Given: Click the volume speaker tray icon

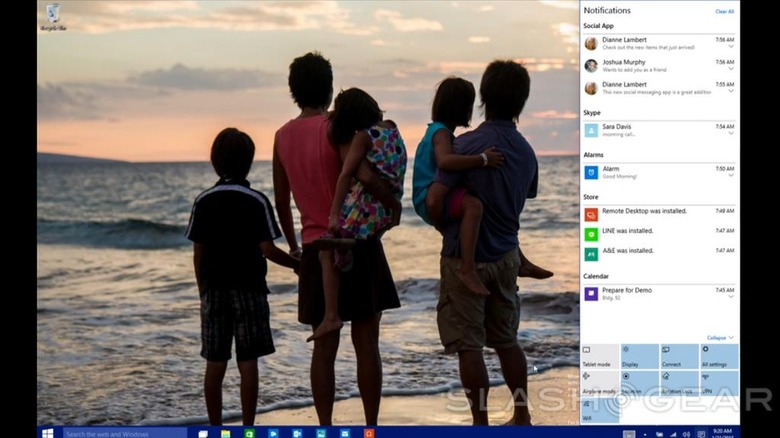Looking at the screenshot, I should 686,435.
